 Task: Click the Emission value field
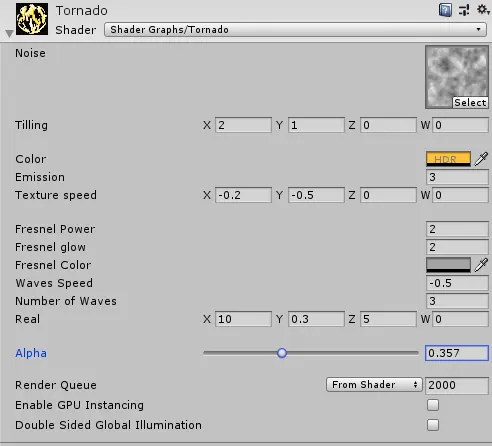[457, 177]
